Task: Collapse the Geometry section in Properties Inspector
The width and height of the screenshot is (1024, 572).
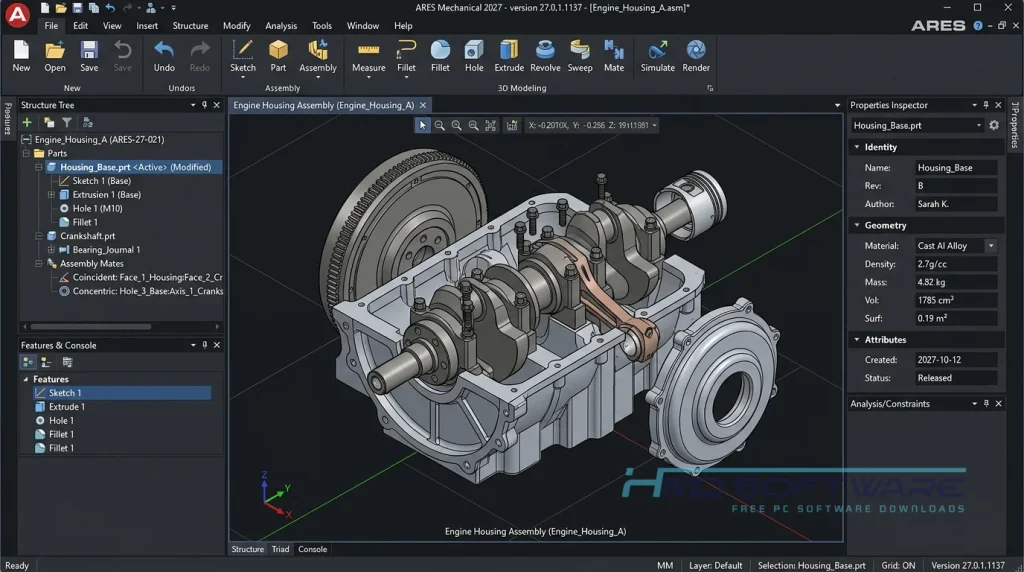Action: [857, 225]
